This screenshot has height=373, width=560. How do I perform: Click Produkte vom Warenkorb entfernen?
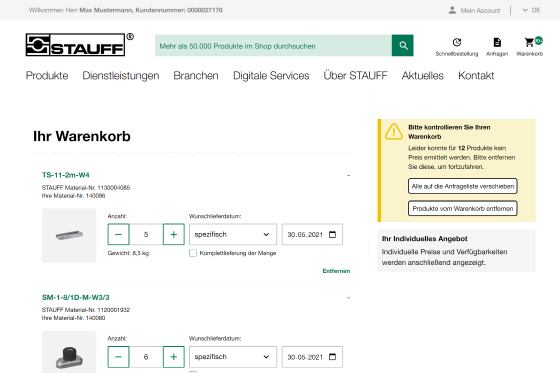462,208
